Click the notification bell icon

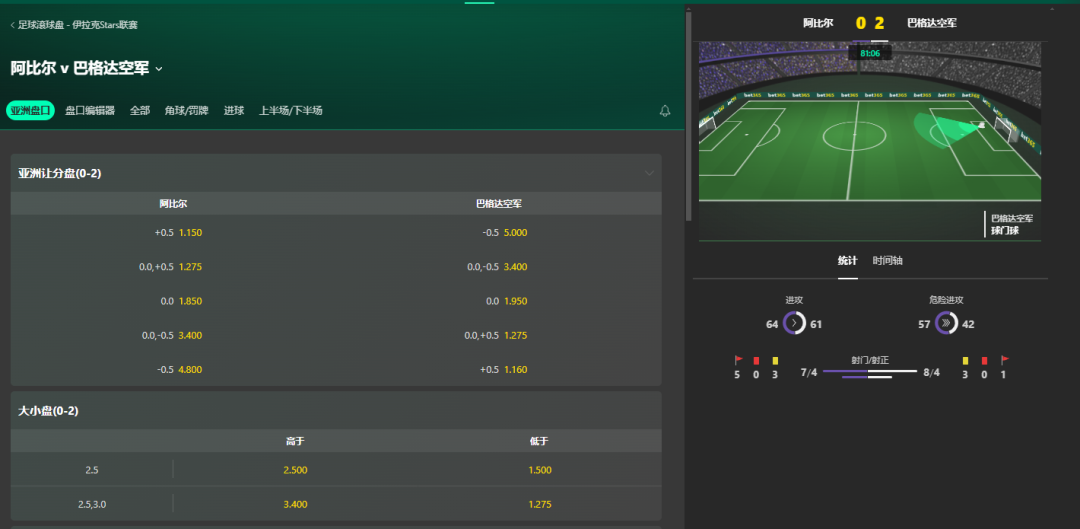[x=665, y=111]
